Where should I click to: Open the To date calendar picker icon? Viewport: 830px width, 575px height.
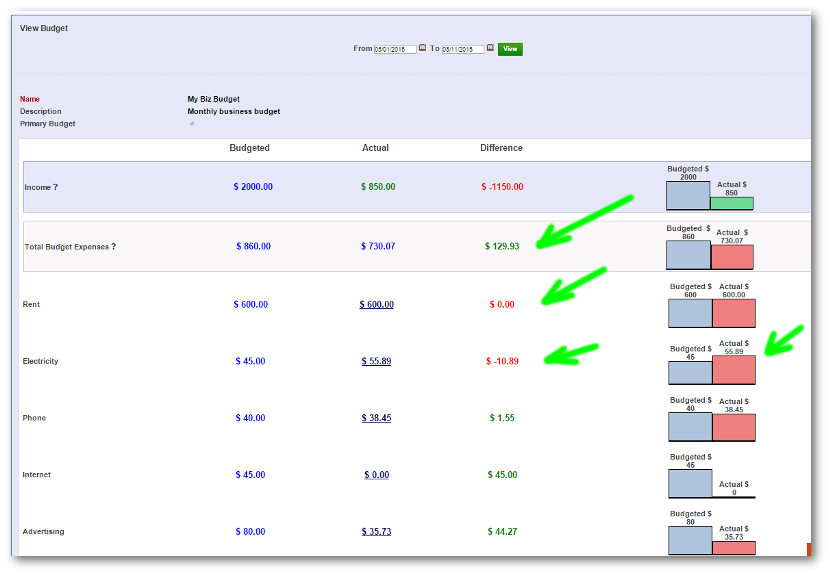(490, 48)
